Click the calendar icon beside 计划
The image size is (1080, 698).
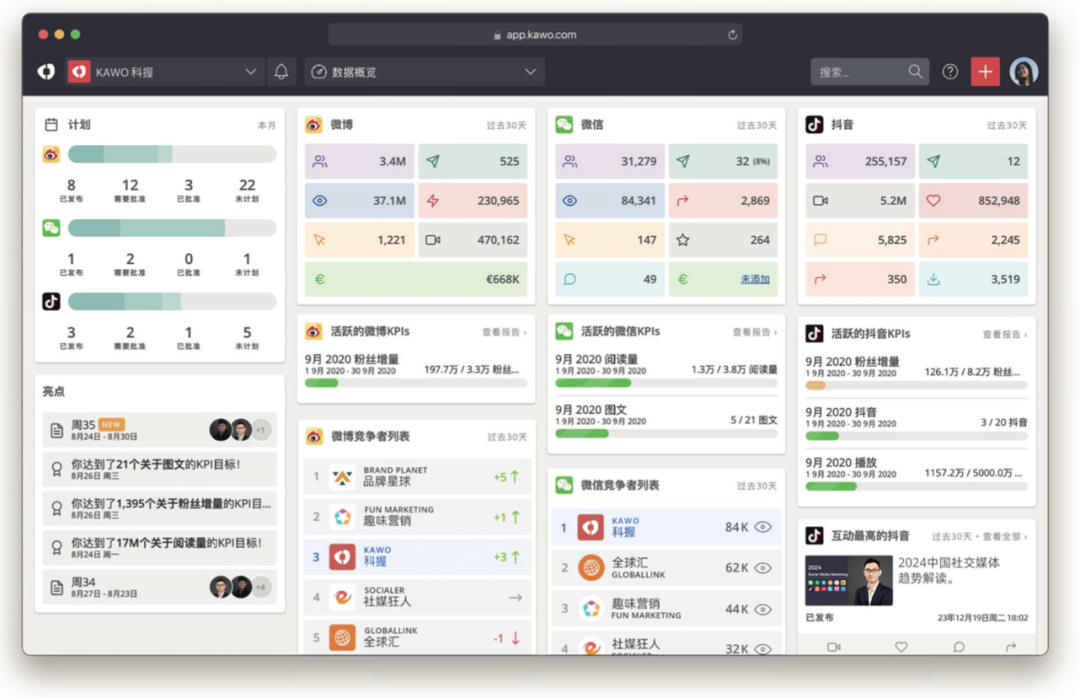(51, 125)
